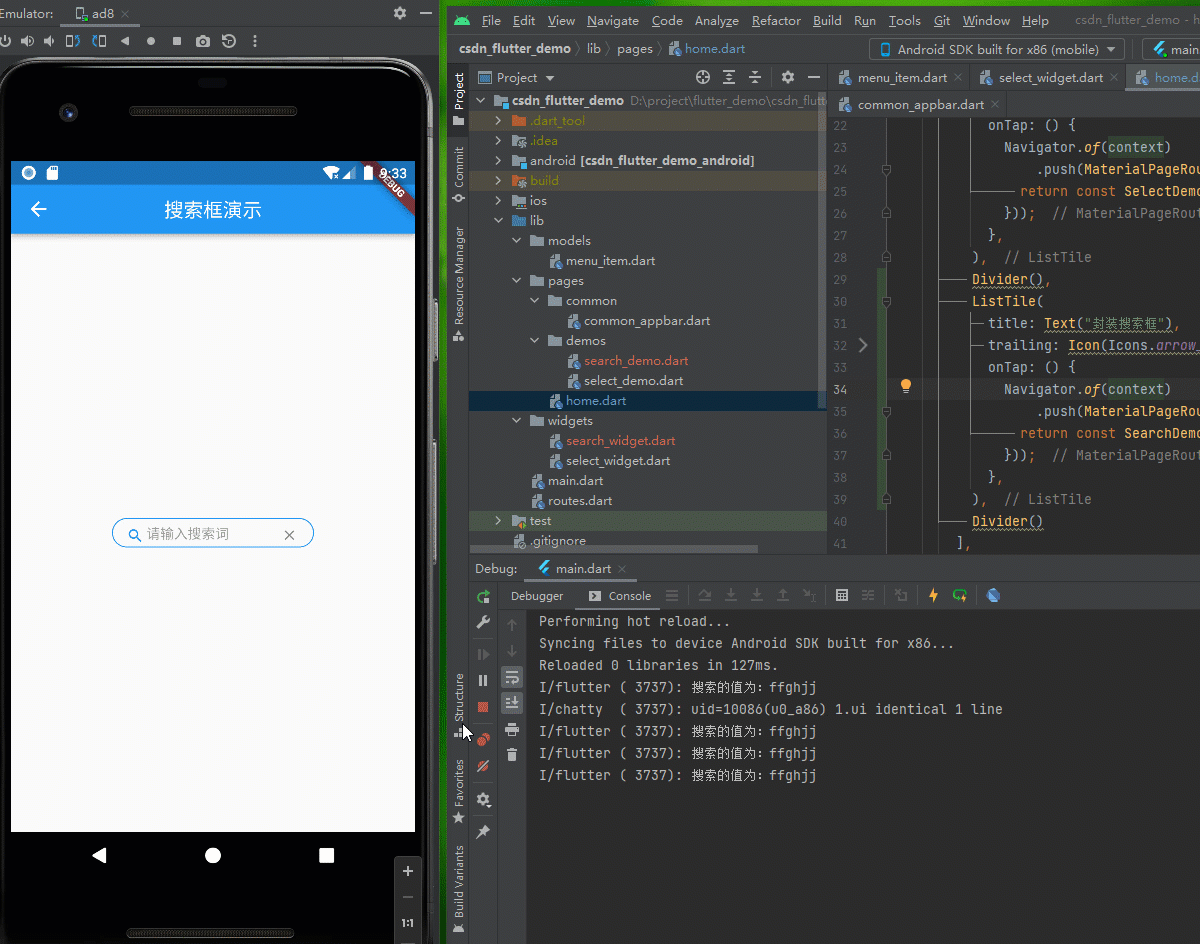Collapse the demos folder
The height and width of the screenshot is (944, 1200).
(x=535, y=341)
